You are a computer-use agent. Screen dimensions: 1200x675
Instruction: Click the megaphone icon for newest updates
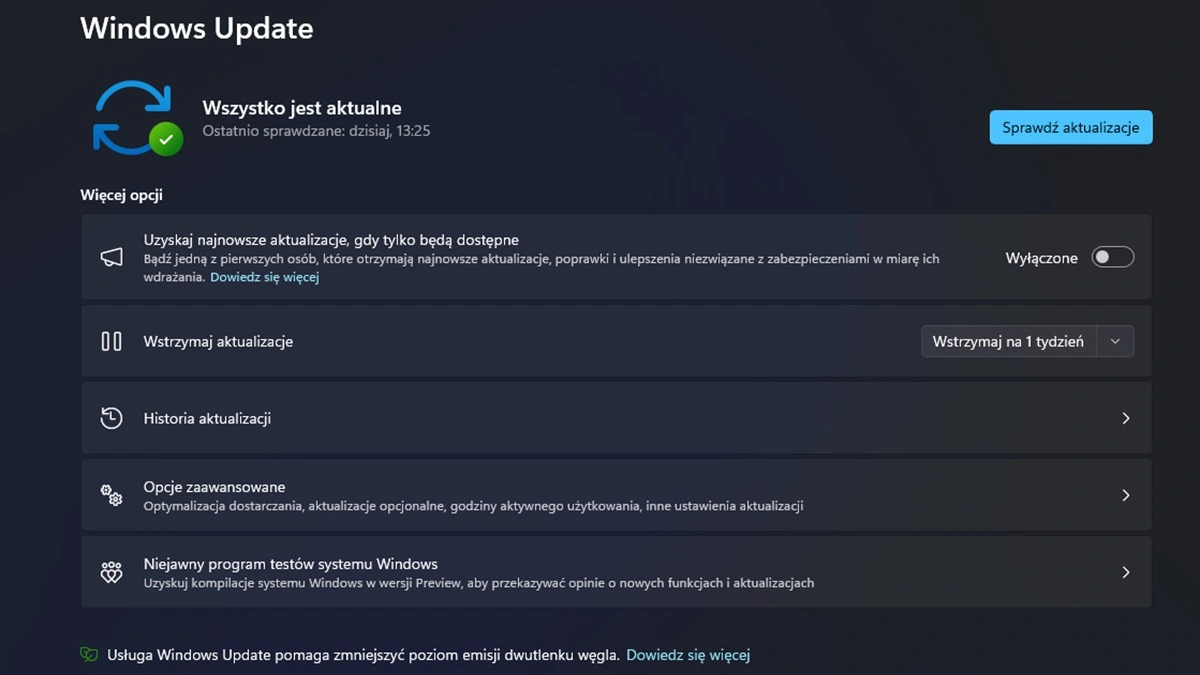pos(111,258)
